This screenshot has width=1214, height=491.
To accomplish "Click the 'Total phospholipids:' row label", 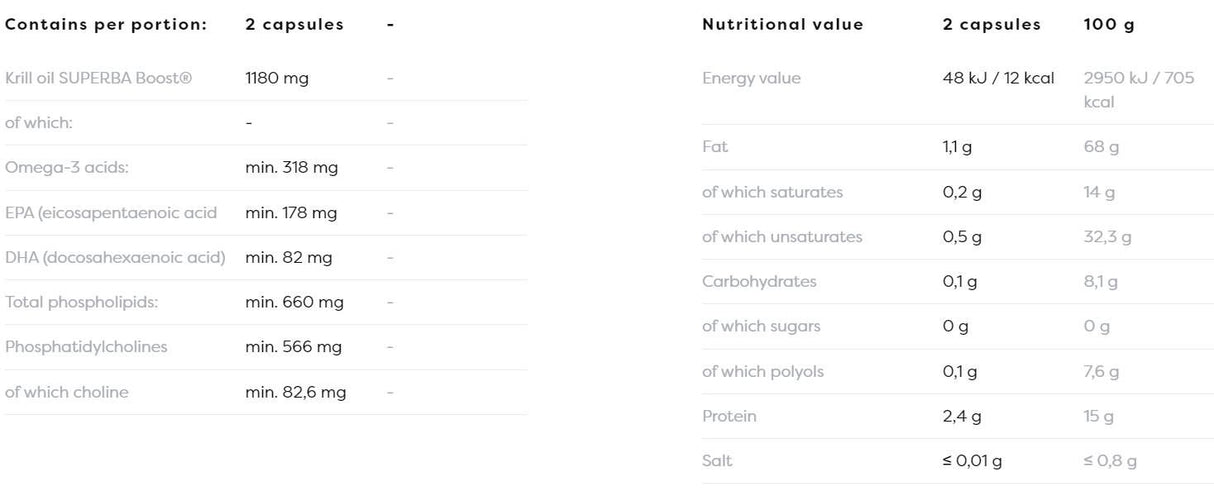I will 82,302.
